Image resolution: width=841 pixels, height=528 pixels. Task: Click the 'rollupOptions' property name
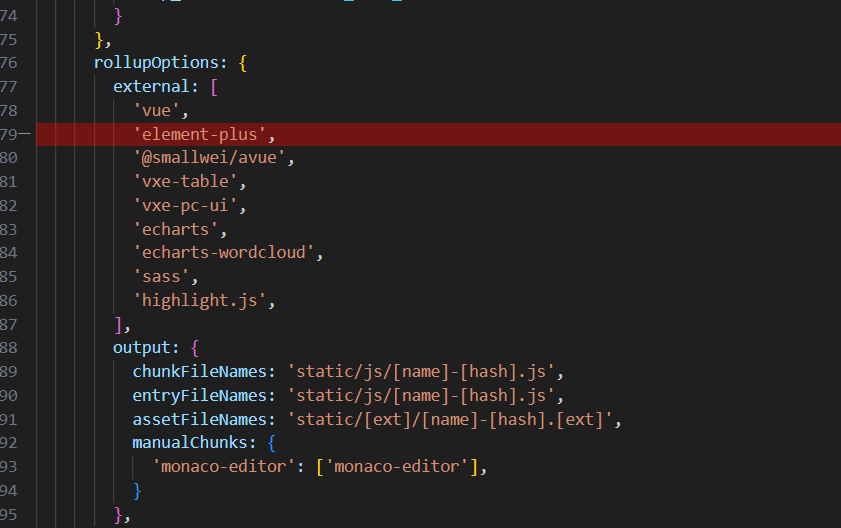160,62
